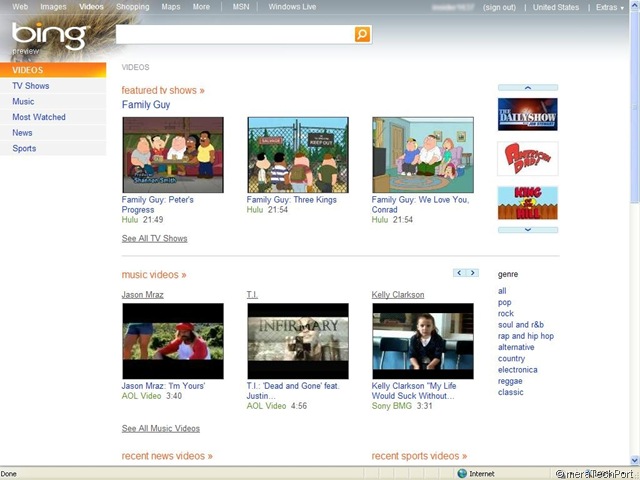Open the T.I. artist link
The image size is (640, 480).
(252, 295)
